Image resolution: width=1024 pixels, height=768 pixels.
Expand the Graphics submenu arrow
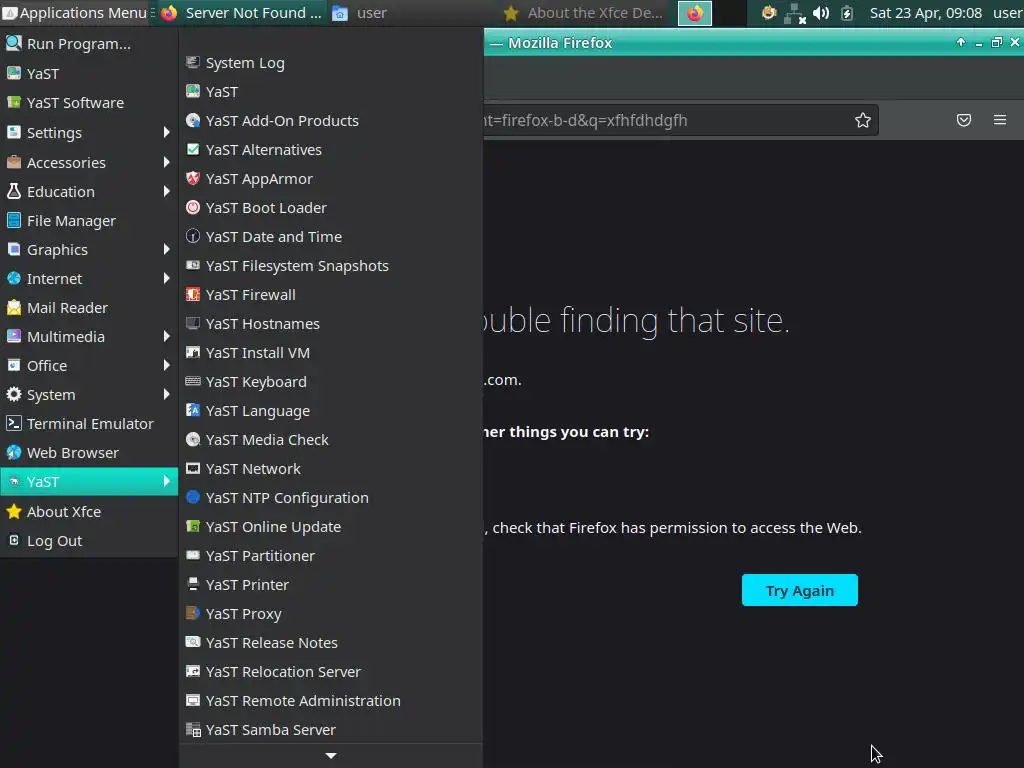(x=167, y=249)
